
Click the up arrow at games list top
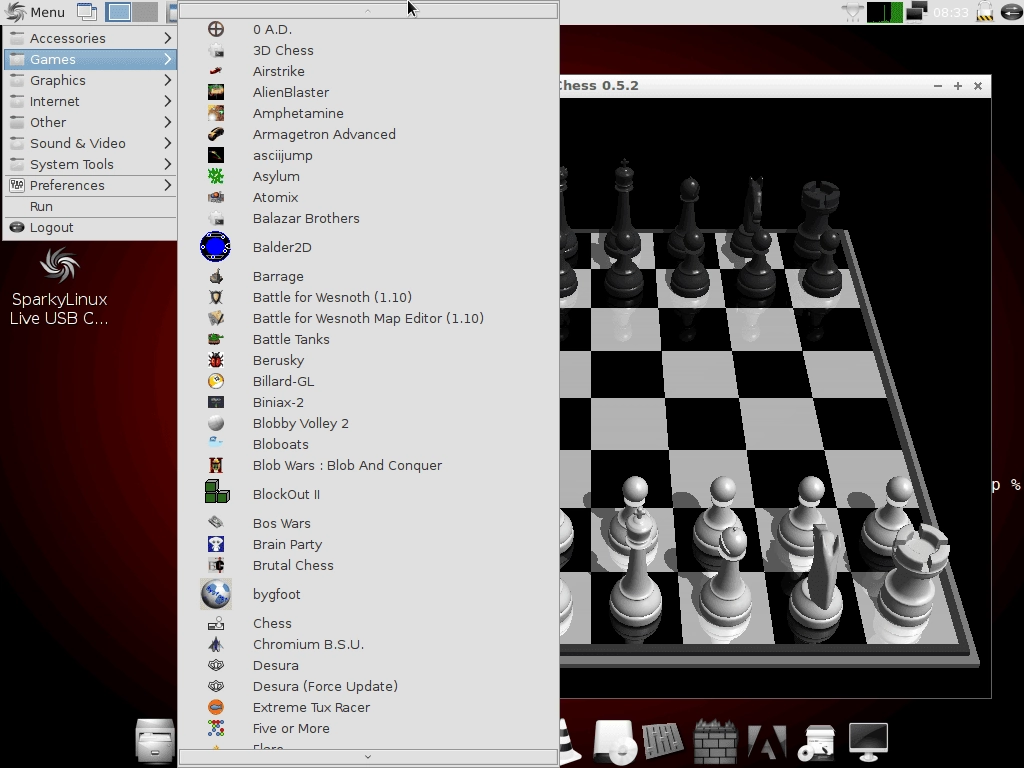point(368,11)
